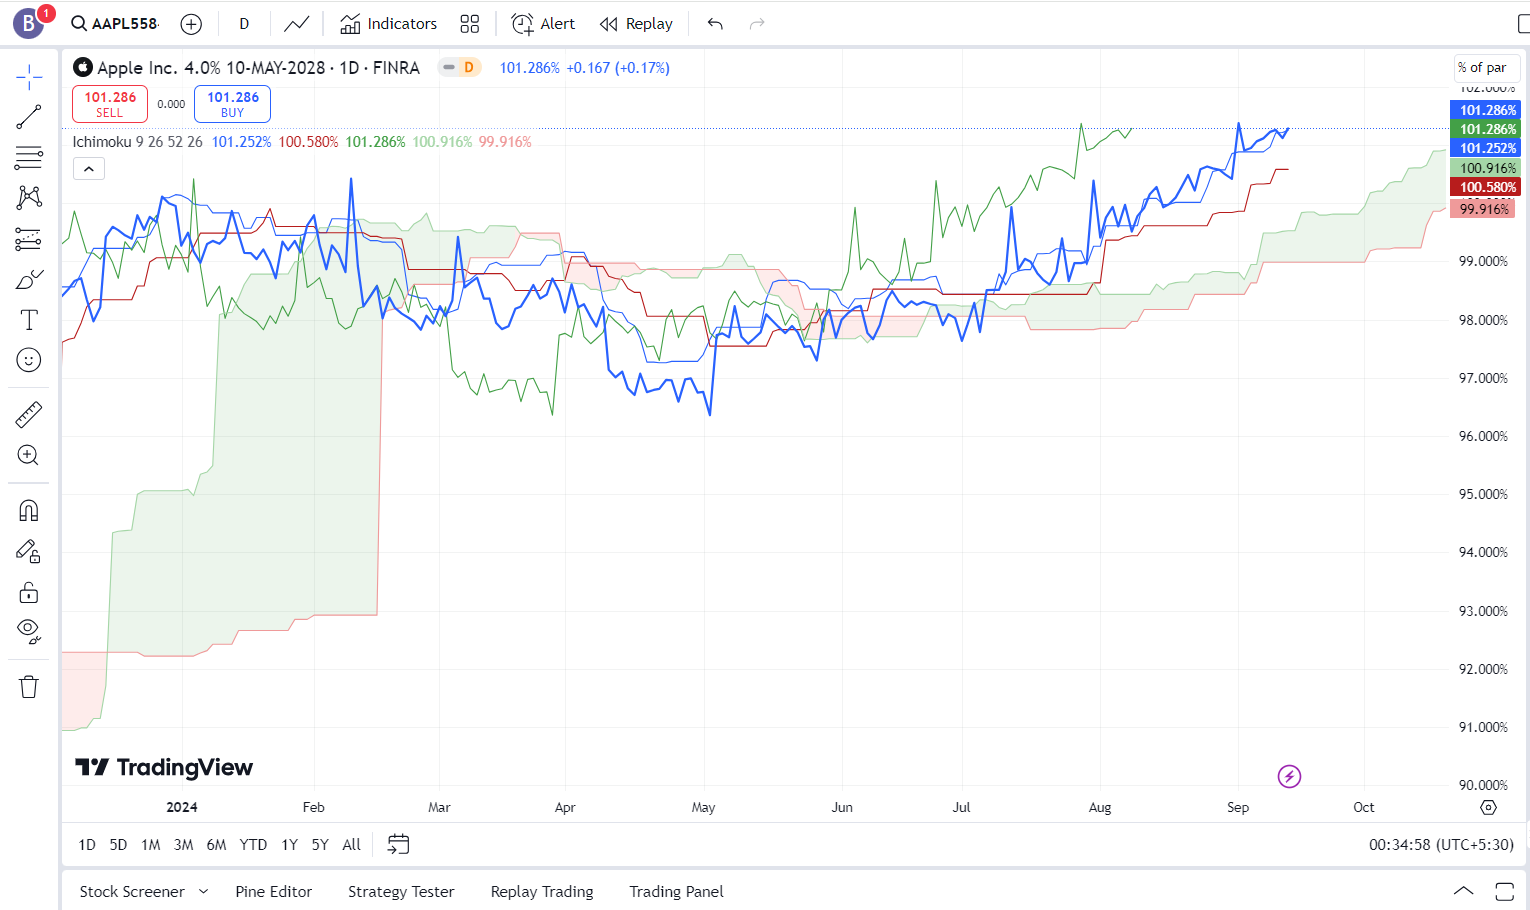This screenshot has height=910, width=1530.
Task: Open the Strategy Tester tab
Action: (401, 892)
